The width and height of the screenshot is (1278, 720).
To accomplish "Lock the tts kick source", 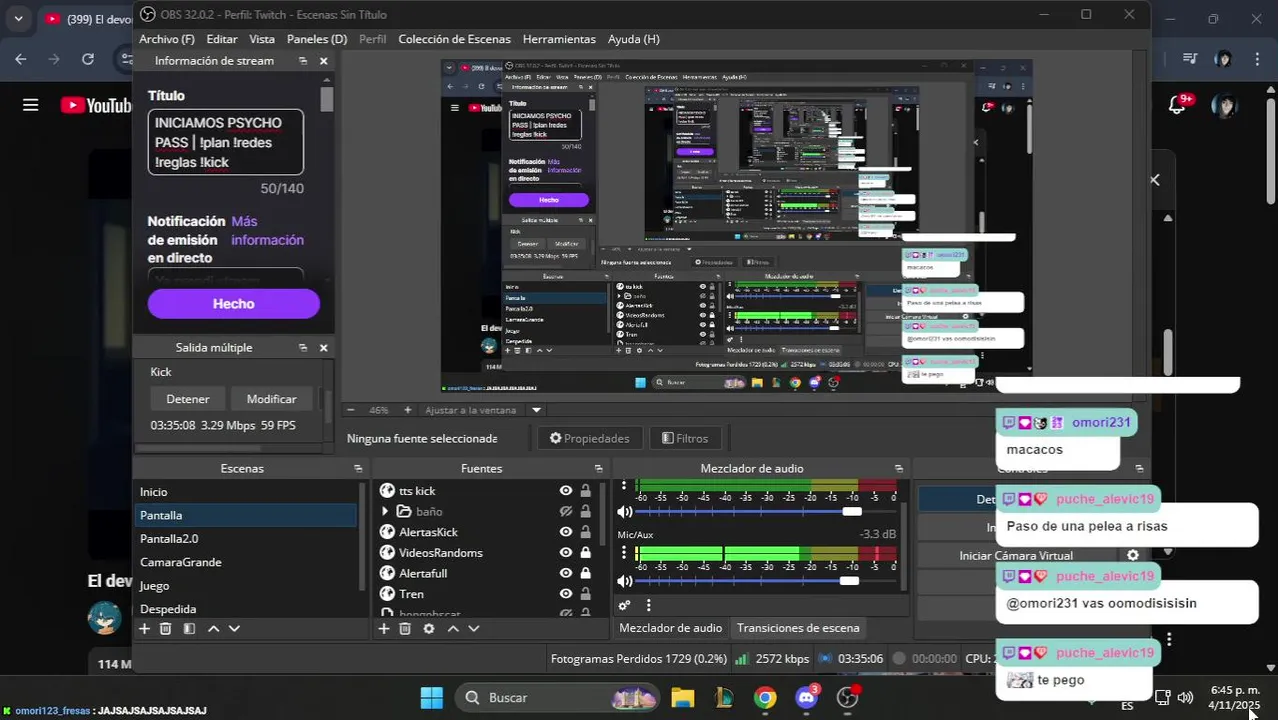I will click(x=586, y=491).
